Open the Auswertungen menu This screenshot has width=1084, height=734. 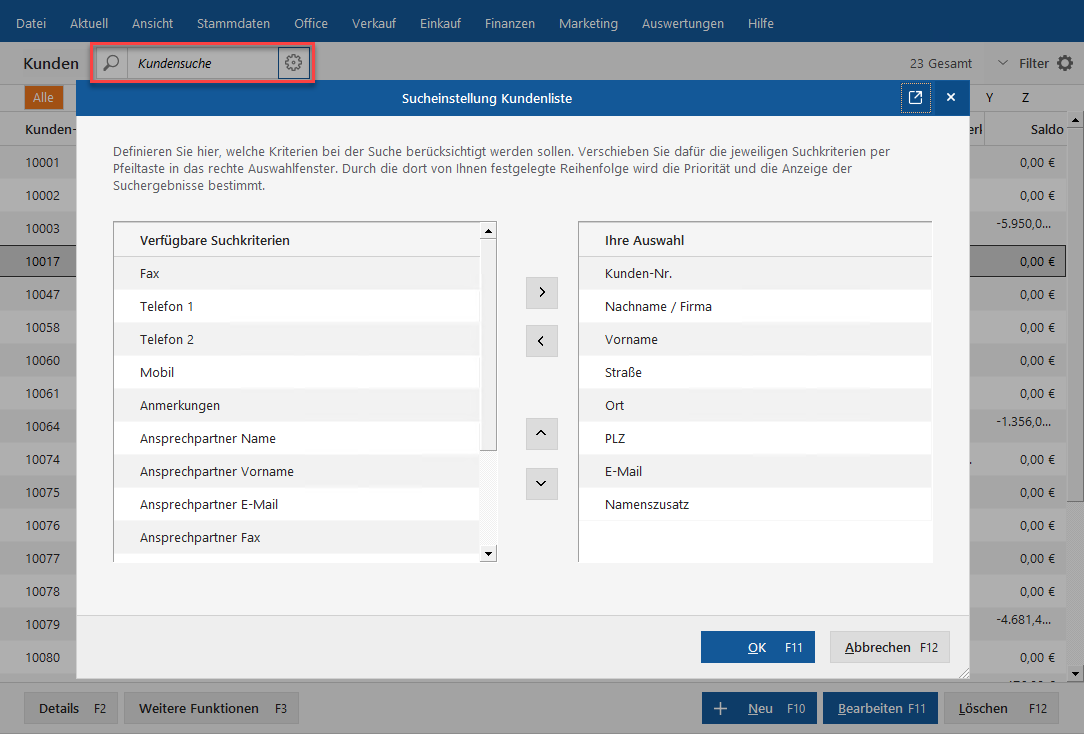pyautogui.click(x=682, y=23)
